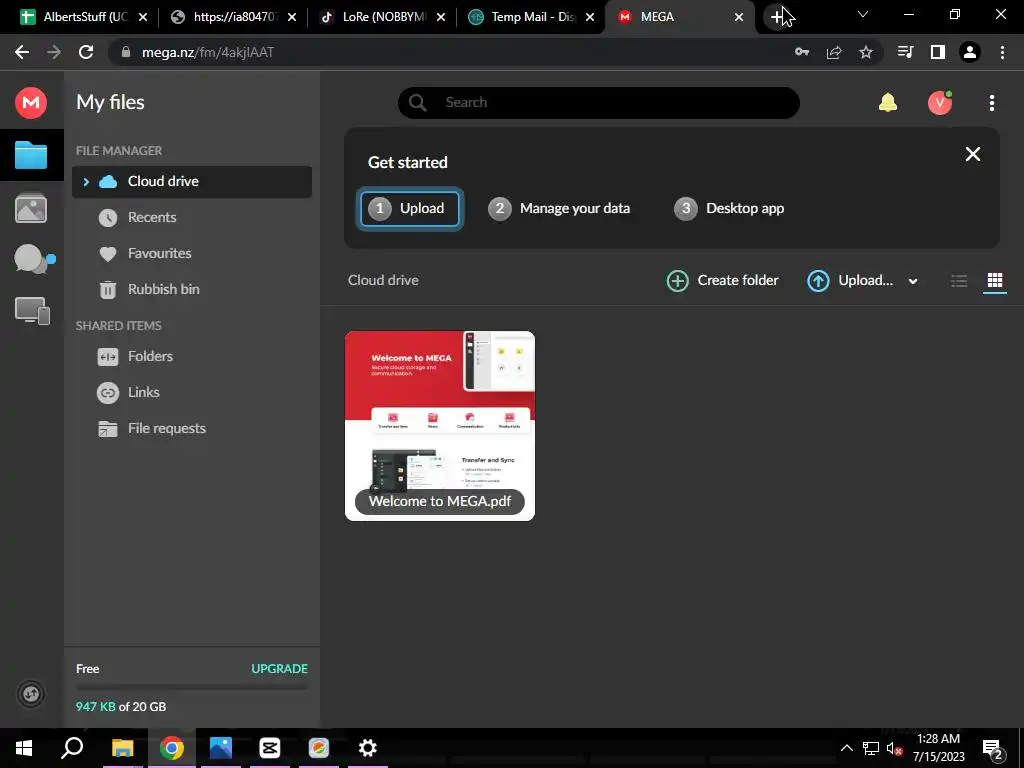
Task: Switch to the ia80470 browser tab
Action: click(232, 17)
